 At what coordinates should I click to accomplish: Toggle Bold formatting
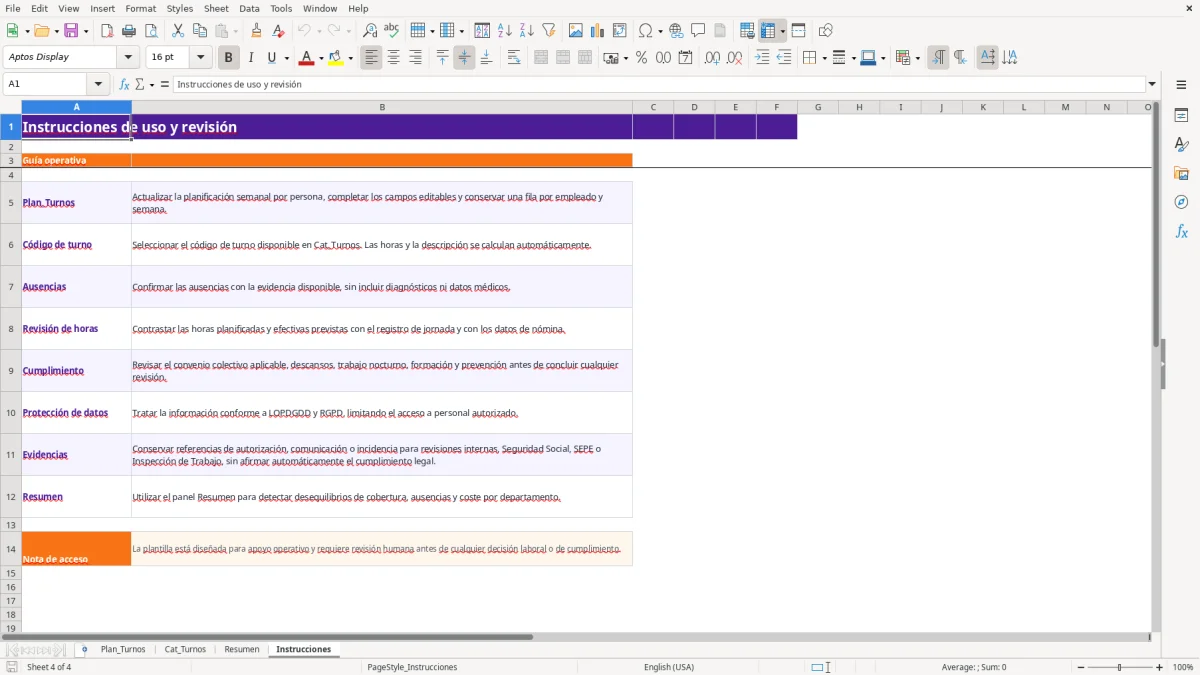228,58
